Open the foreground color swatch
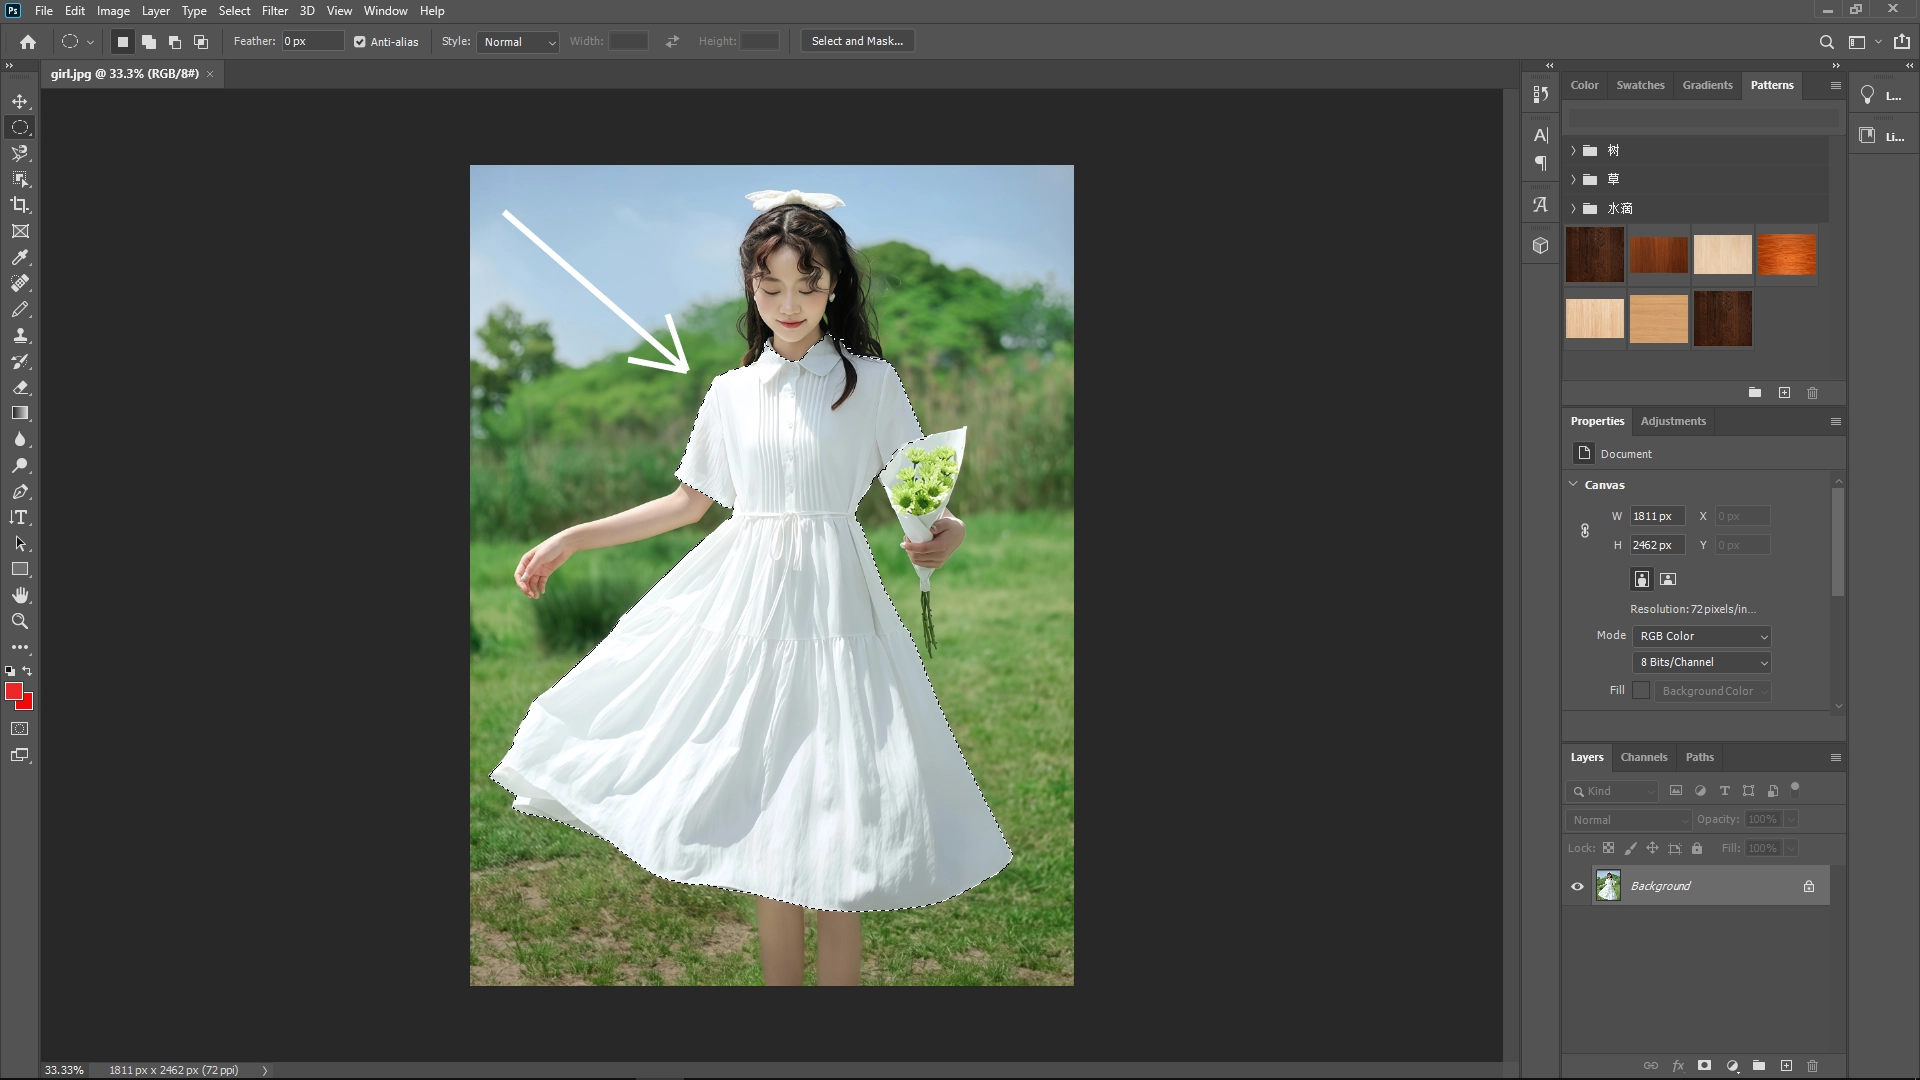Image resolution: width=1920 pixels, height=1080 pixels. (x=14, y=692)
